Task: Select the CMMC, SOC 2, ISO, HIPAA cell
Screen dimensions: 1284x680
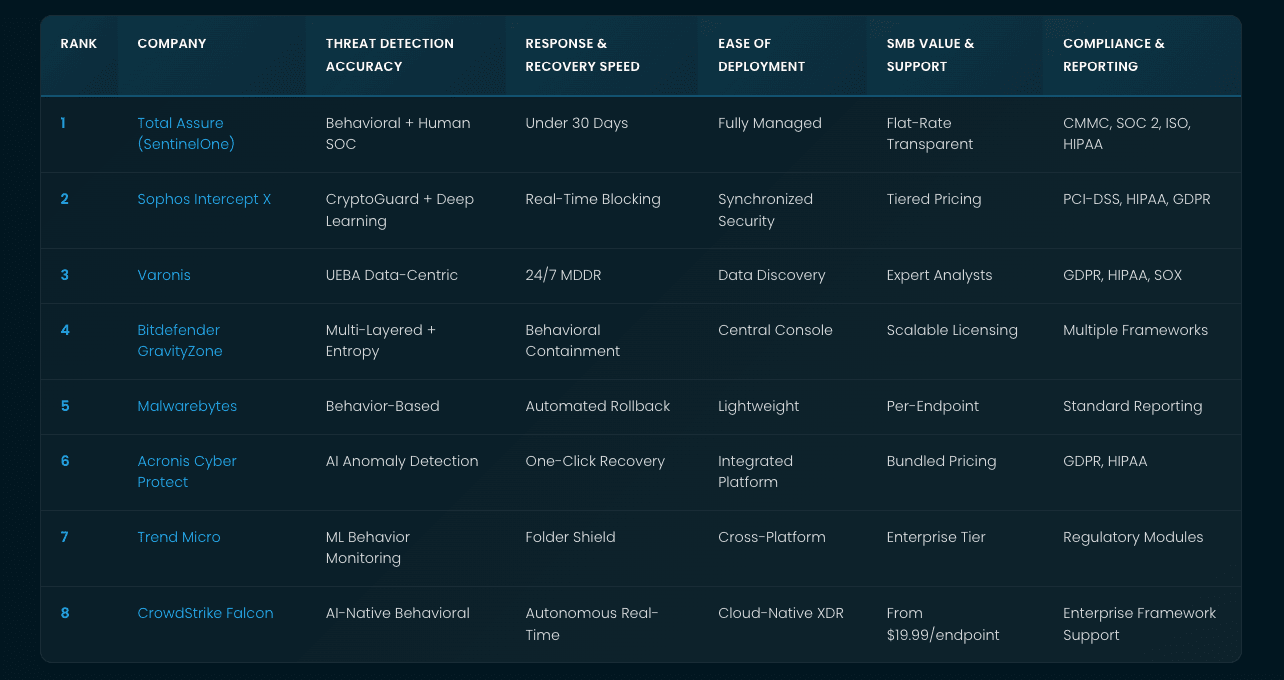Action: pyautogui.click(x=1140, y=134)
